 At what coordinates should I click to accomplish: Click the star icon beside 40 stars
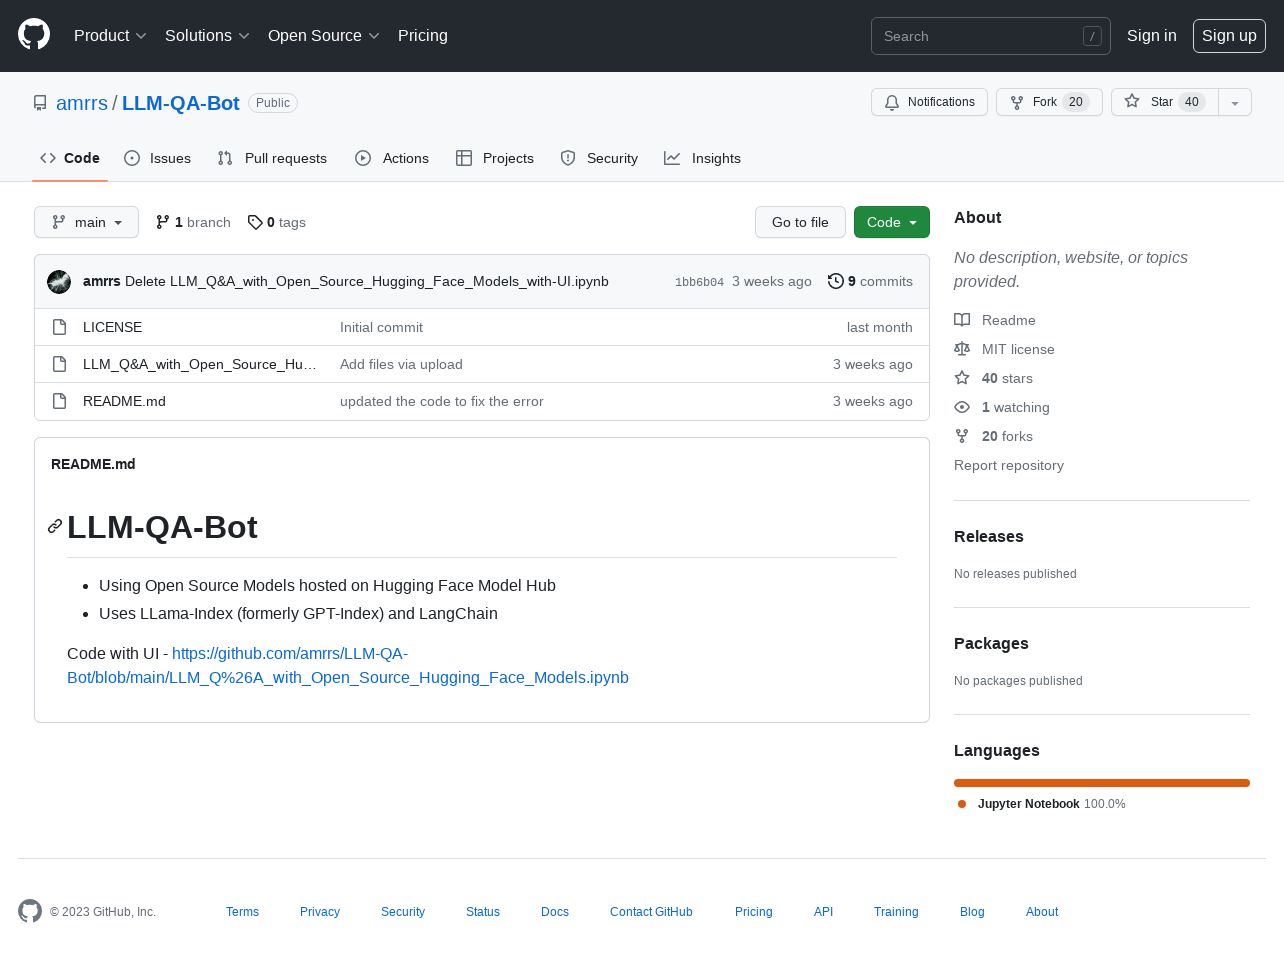(x=962, y=378)
